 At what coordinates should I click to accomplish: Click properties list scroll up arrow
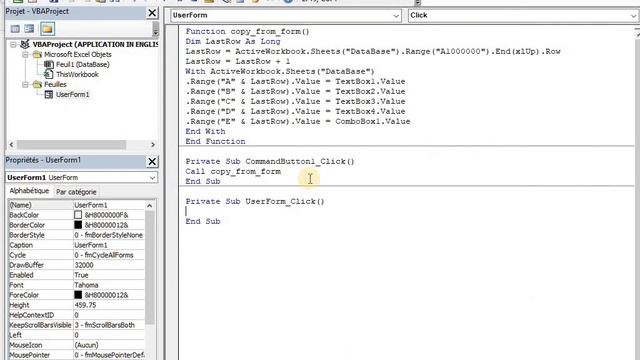pos(149,205)
